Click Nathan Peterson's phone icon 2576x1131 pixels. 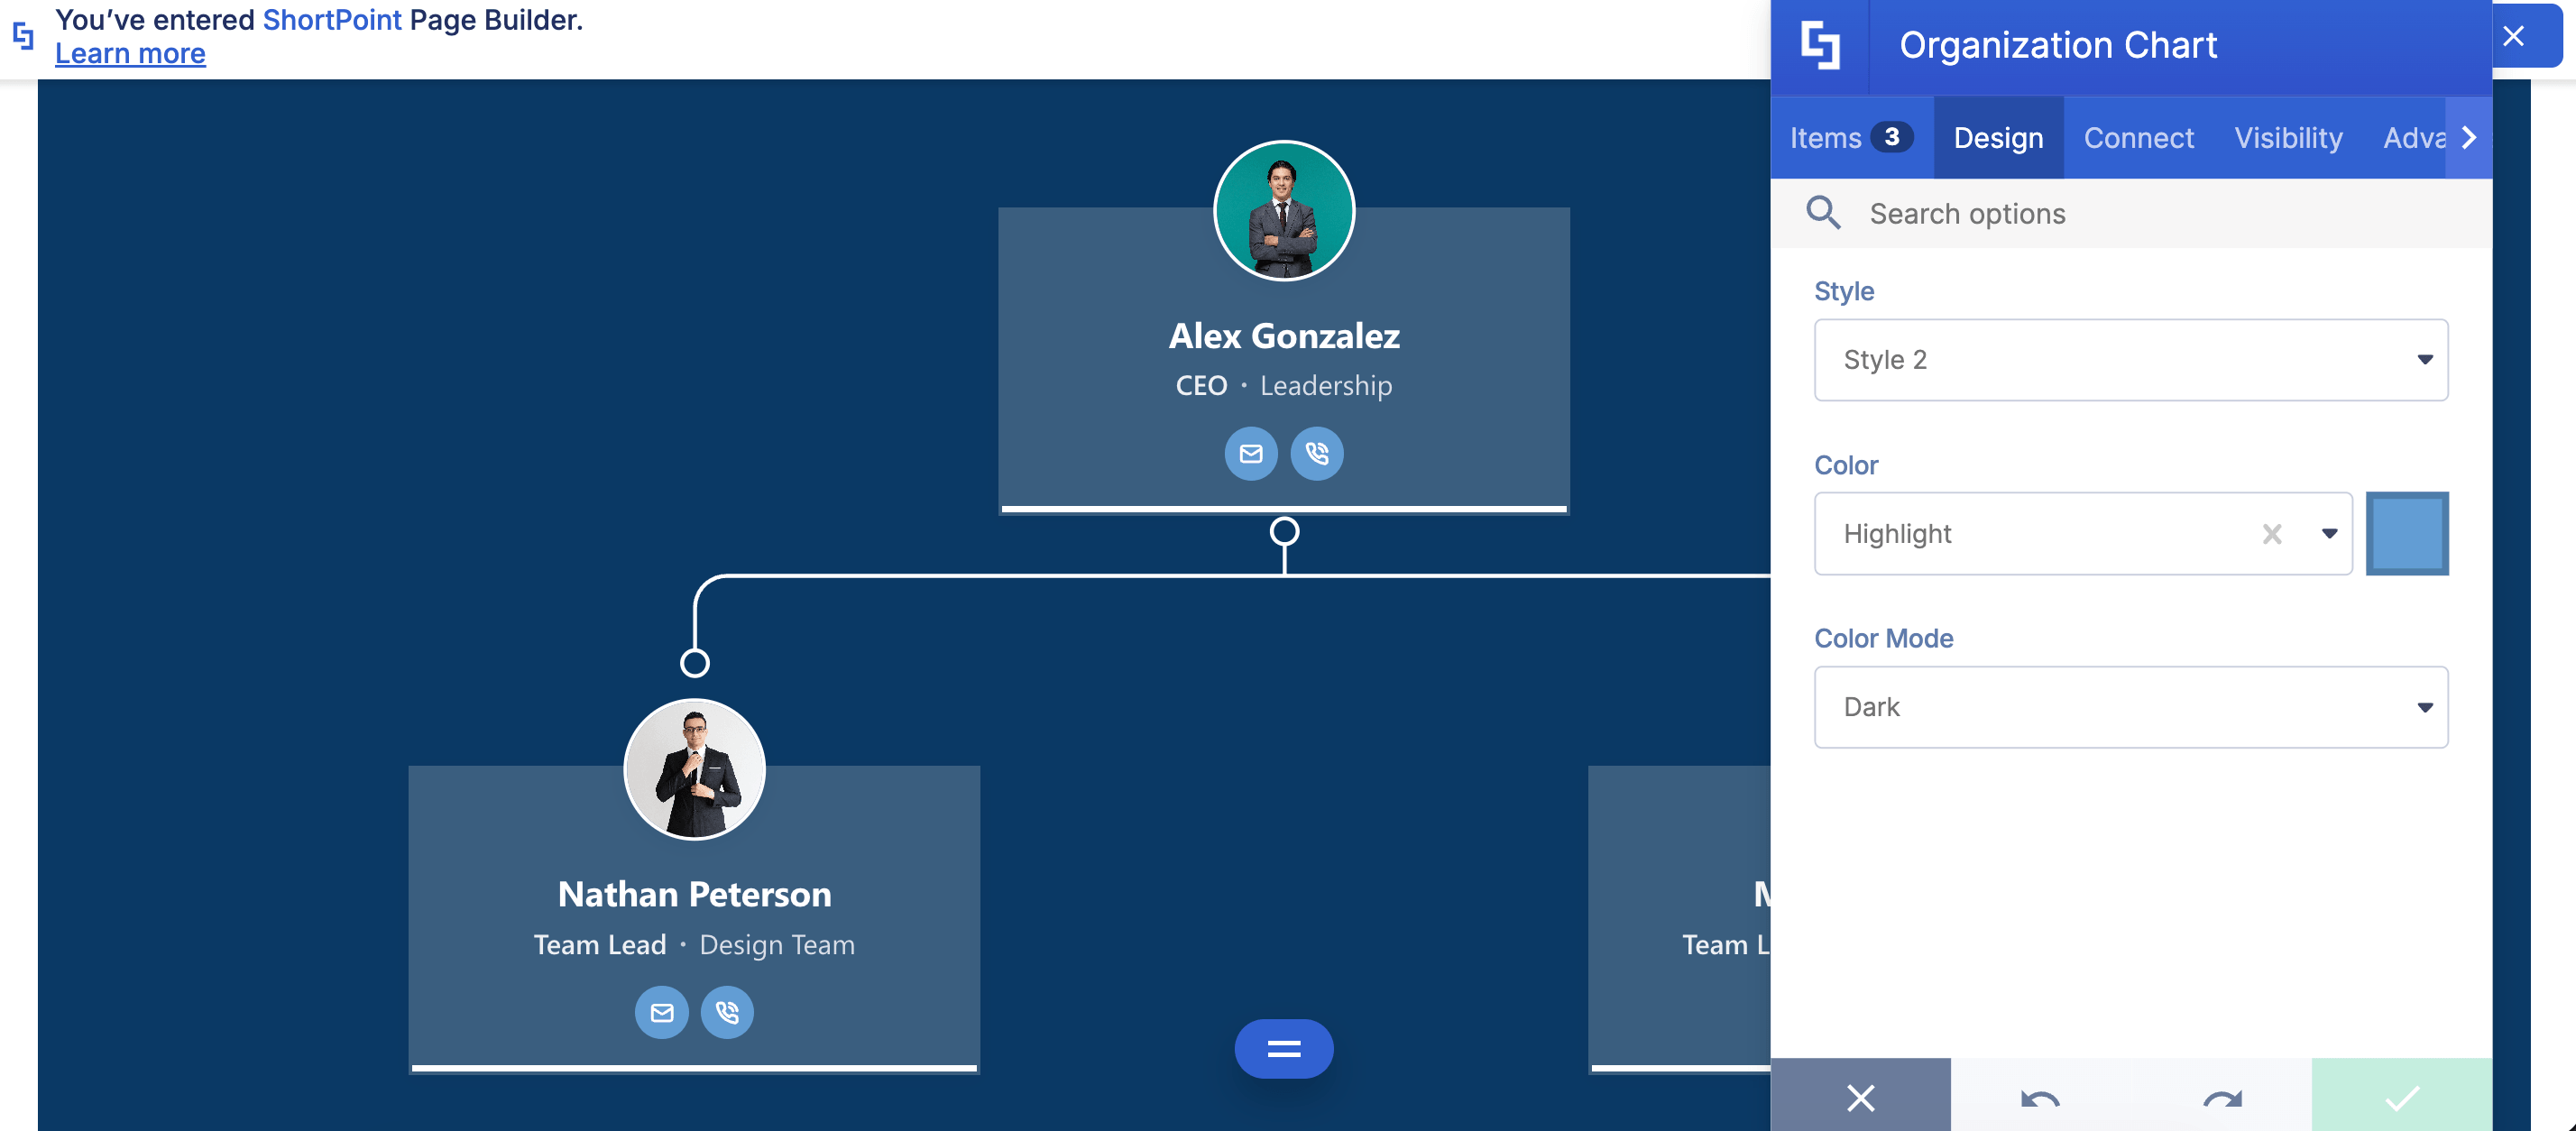[727, 1013]
